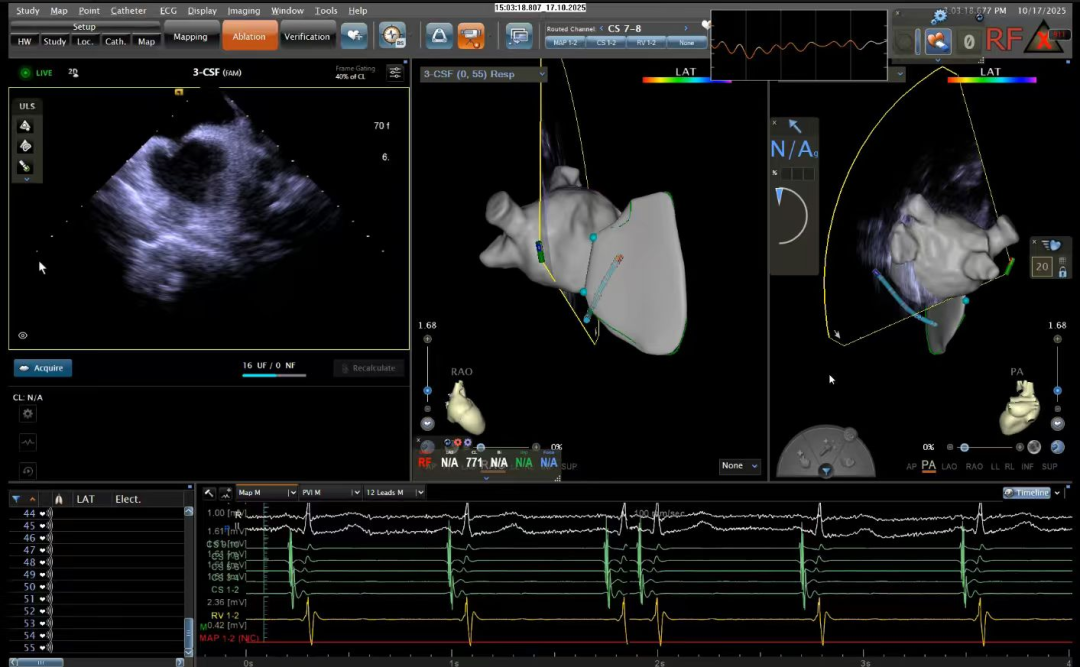Select the first ULS contour tool icon

[26, 125]
